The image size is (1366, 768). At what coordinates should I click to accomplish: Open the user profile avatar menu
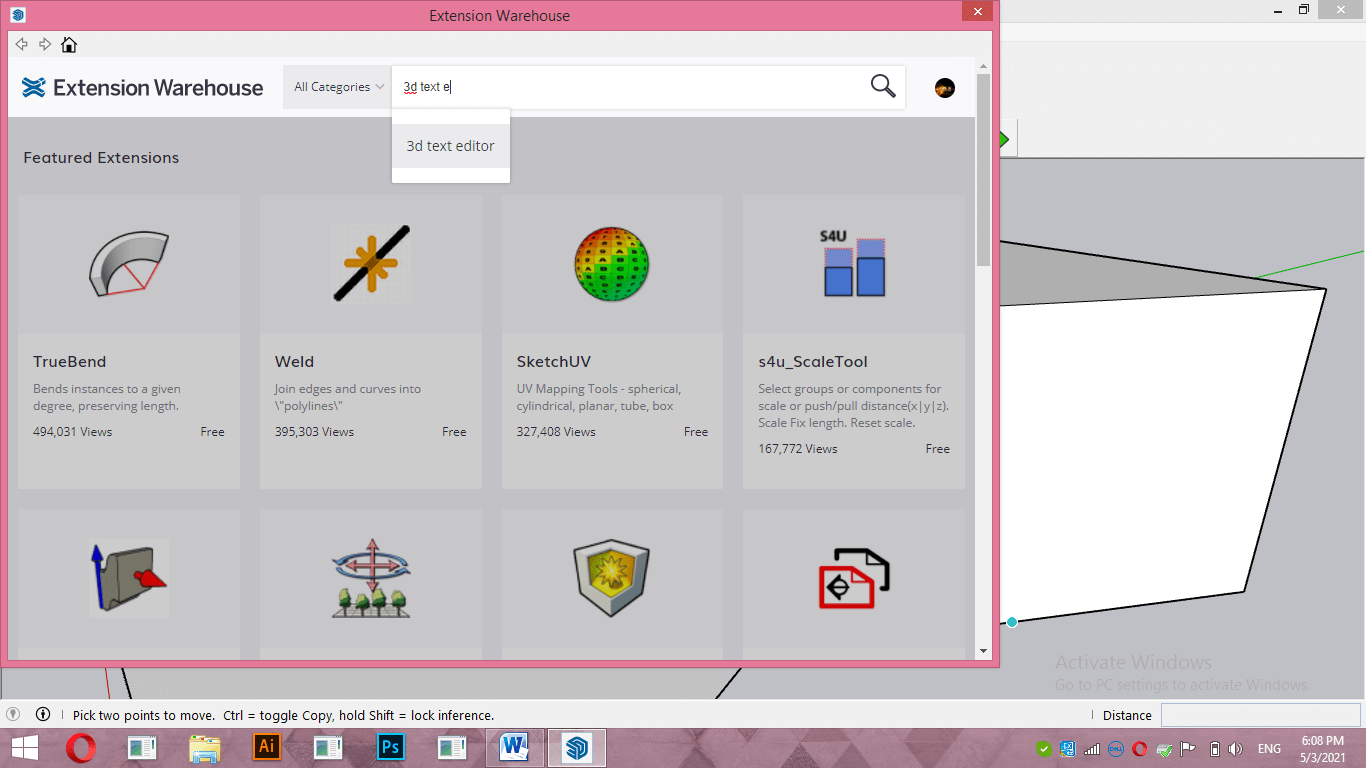pos(944,88)
